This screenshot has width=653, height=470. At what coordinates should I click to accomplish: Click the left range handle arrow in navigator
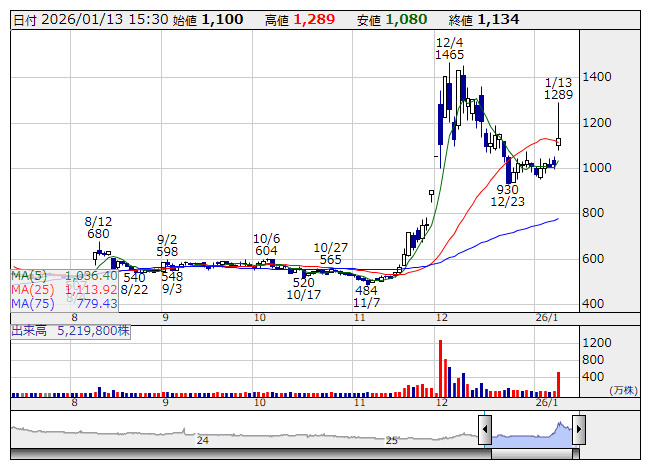(x=485, y=431)
